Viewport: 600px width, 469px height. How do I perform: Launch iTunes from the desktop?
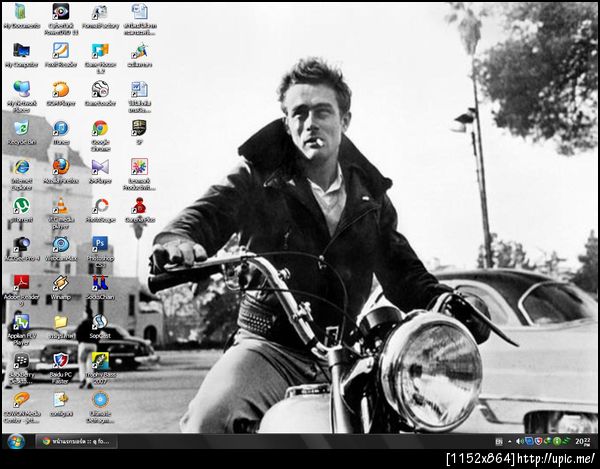60,128
